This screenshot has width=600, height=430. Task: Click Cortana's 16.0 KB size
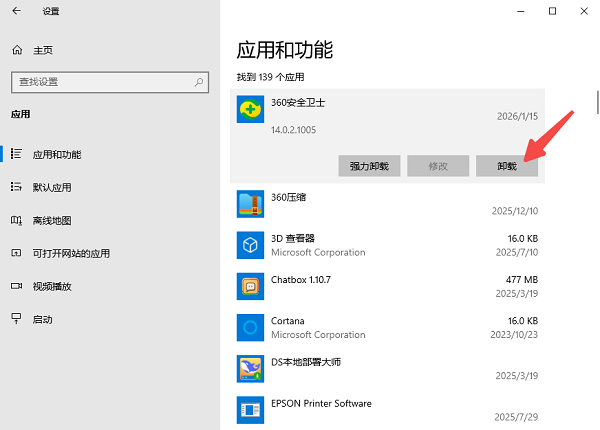(x=523, y=321)
